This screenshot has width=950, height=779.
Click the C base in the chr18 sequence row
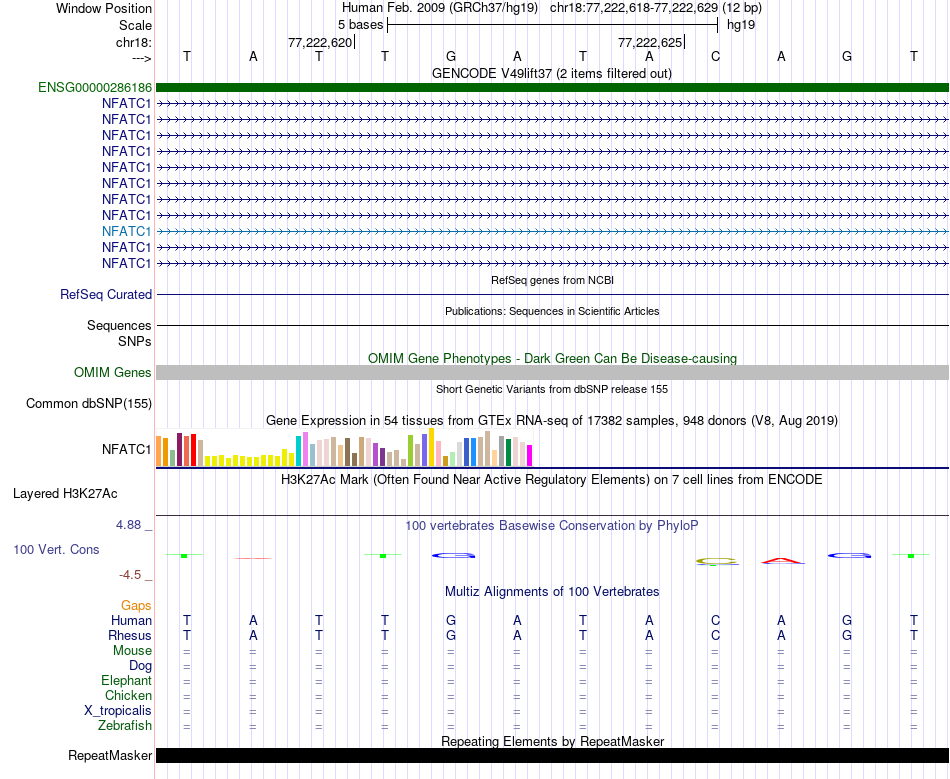[716, 56]
